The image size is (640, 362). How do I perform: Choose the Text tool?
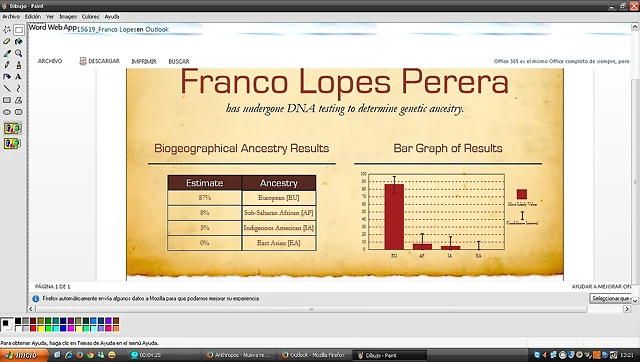point(18,77)
